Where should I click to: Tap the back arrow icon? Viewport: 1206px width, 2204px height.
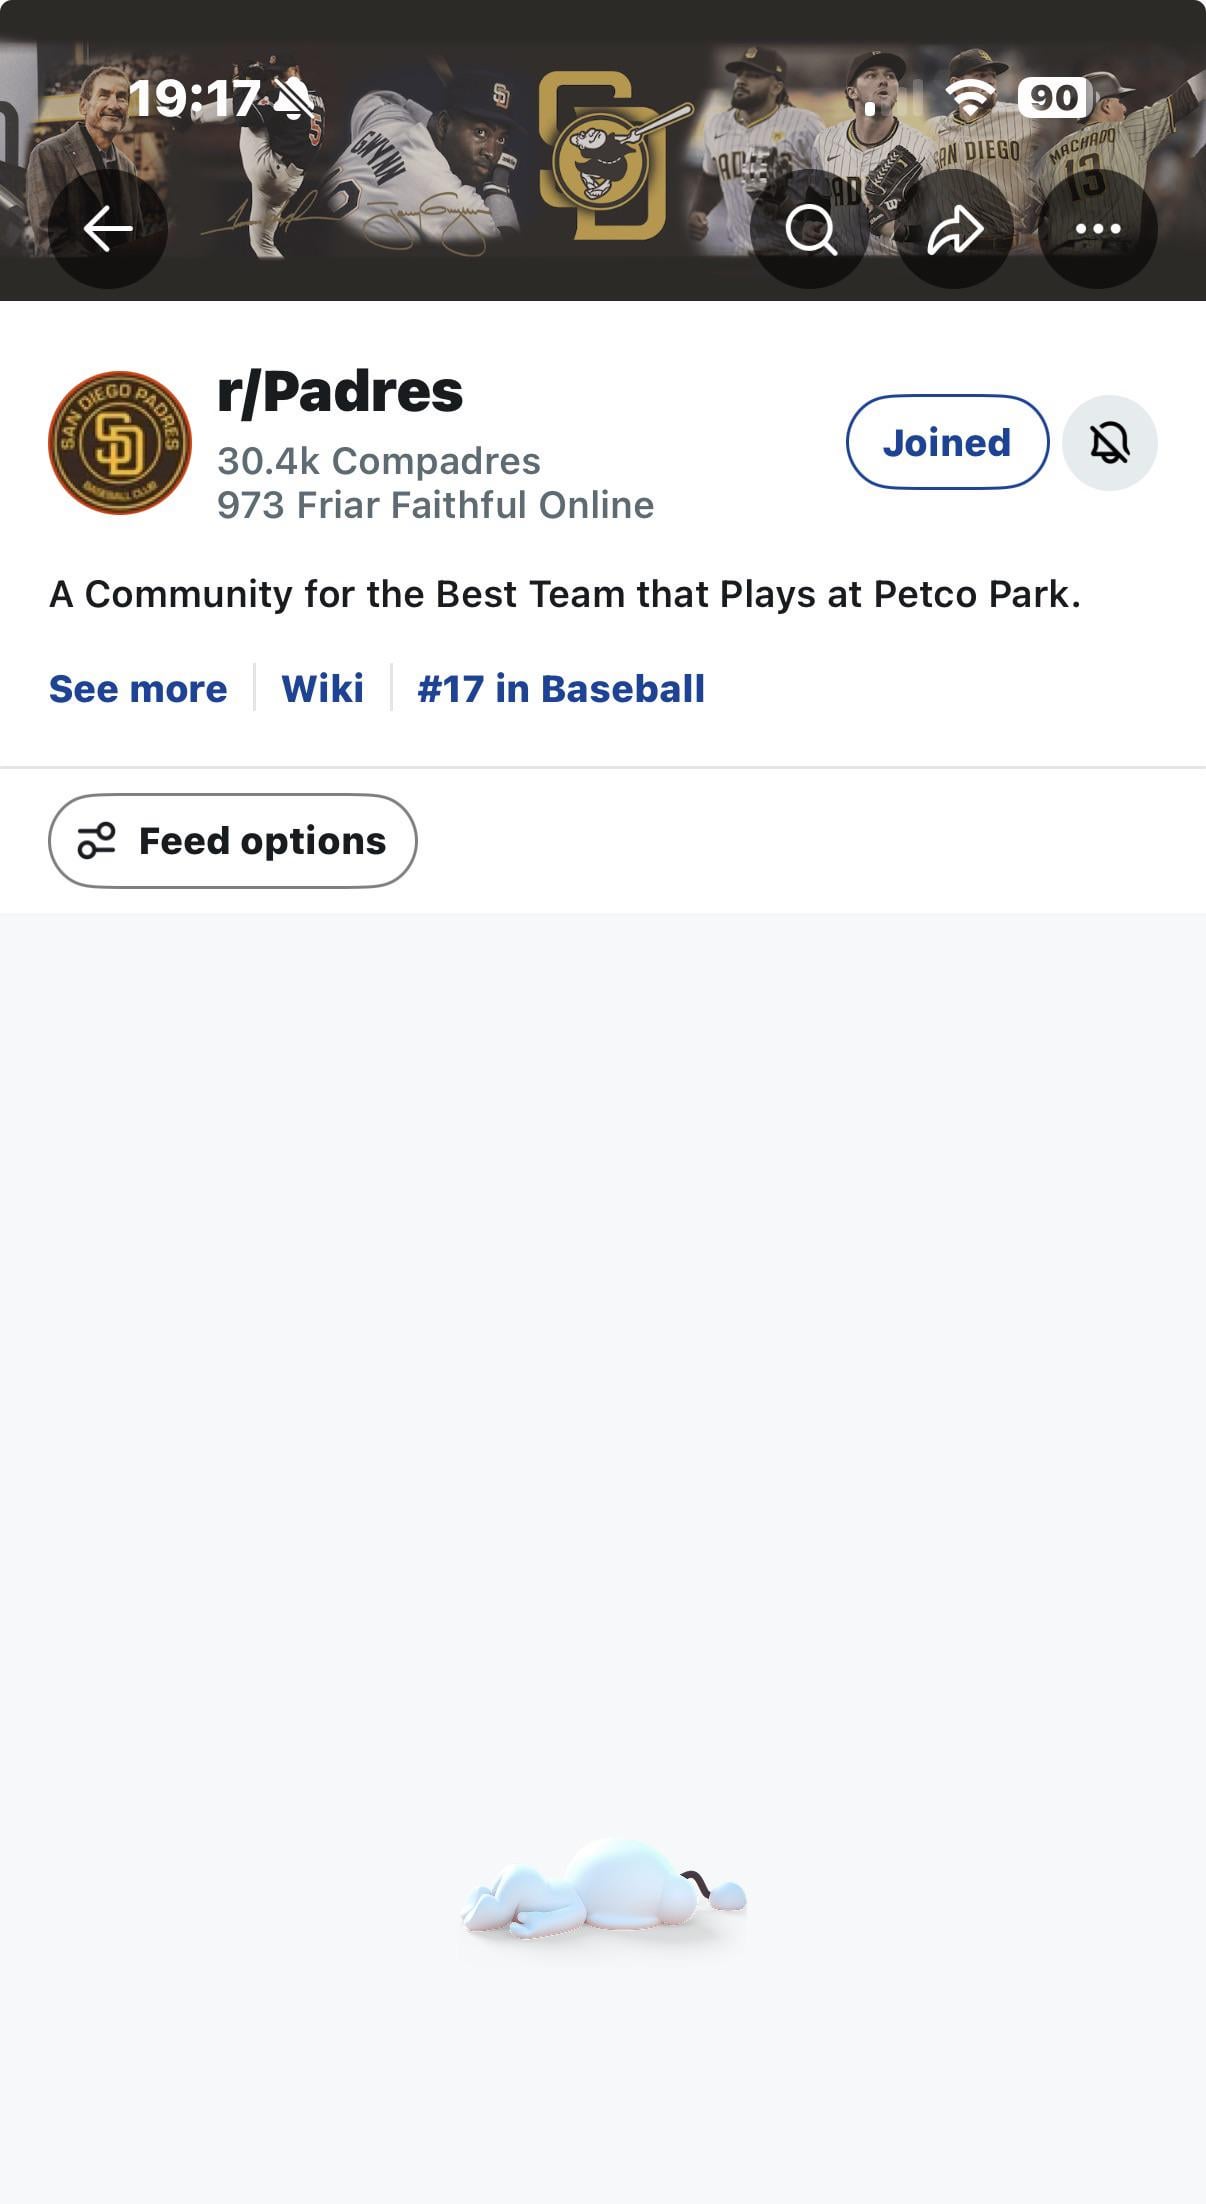click(108, 229)
